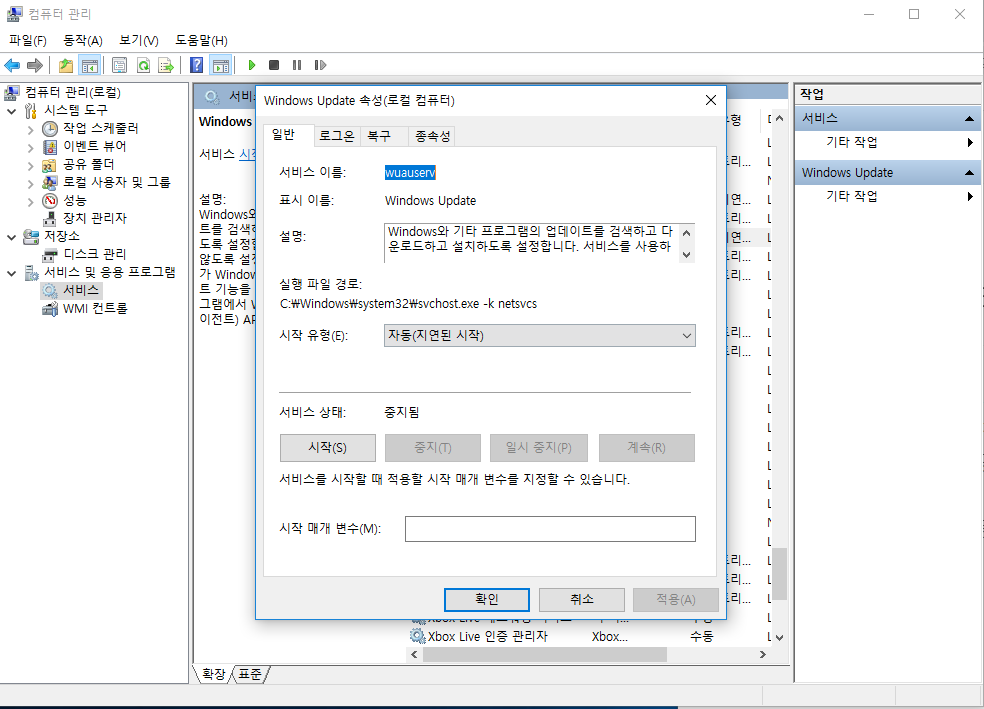Click the services list scroll right arrow
This screenshot has height=709, width=984.
click(762, 654)
